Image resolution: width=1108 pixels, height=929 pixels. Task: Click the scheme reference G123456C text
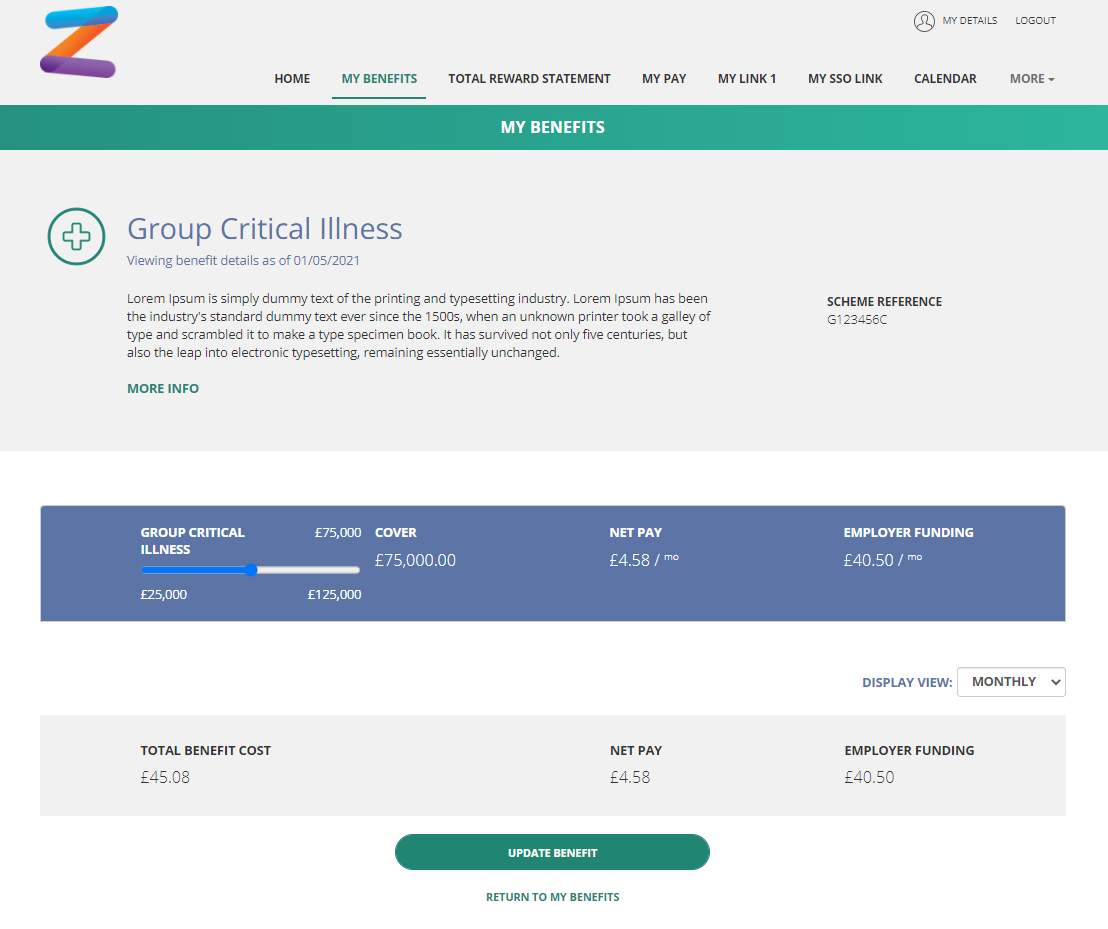click(856, 319)
